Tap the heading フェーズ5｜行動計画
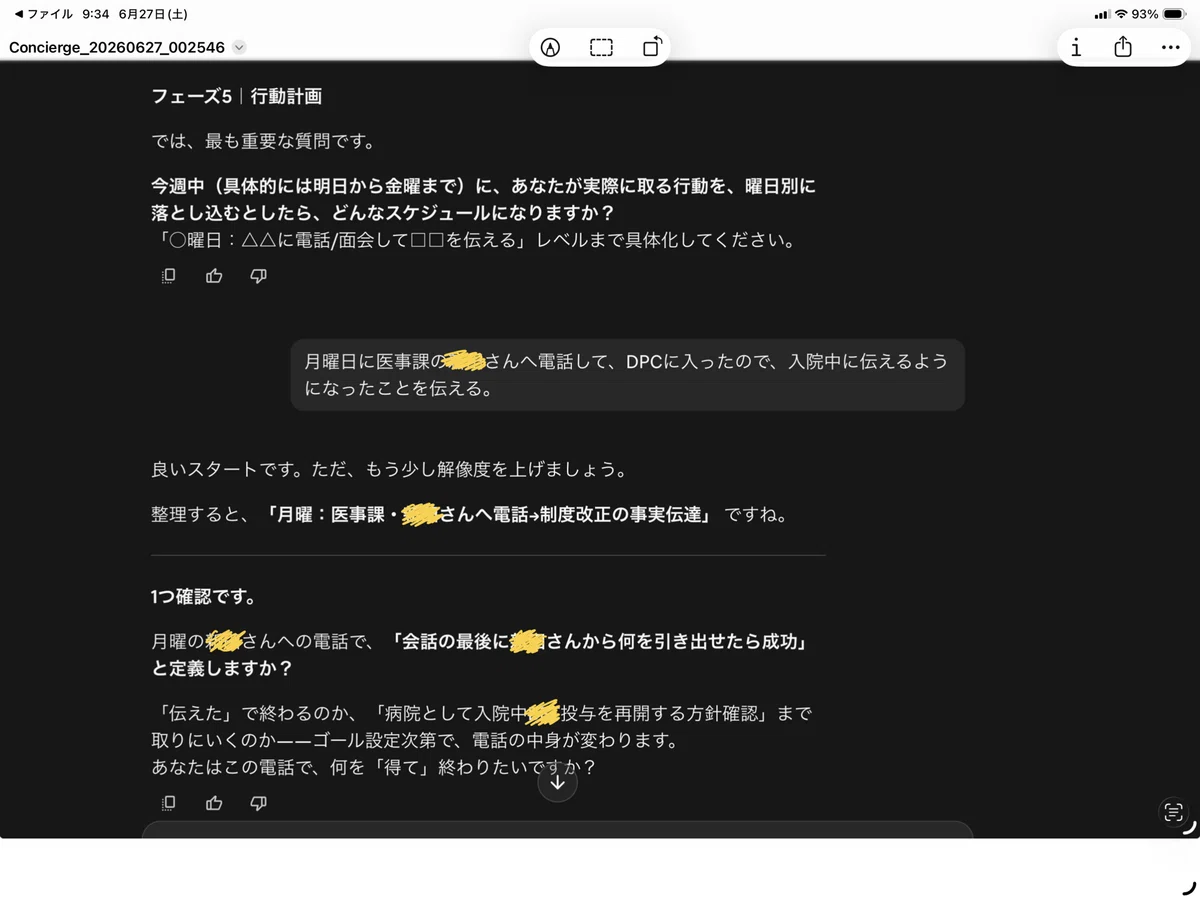Image resolution: width=1200 pixels, height=899 pixels. coord(236,97)
